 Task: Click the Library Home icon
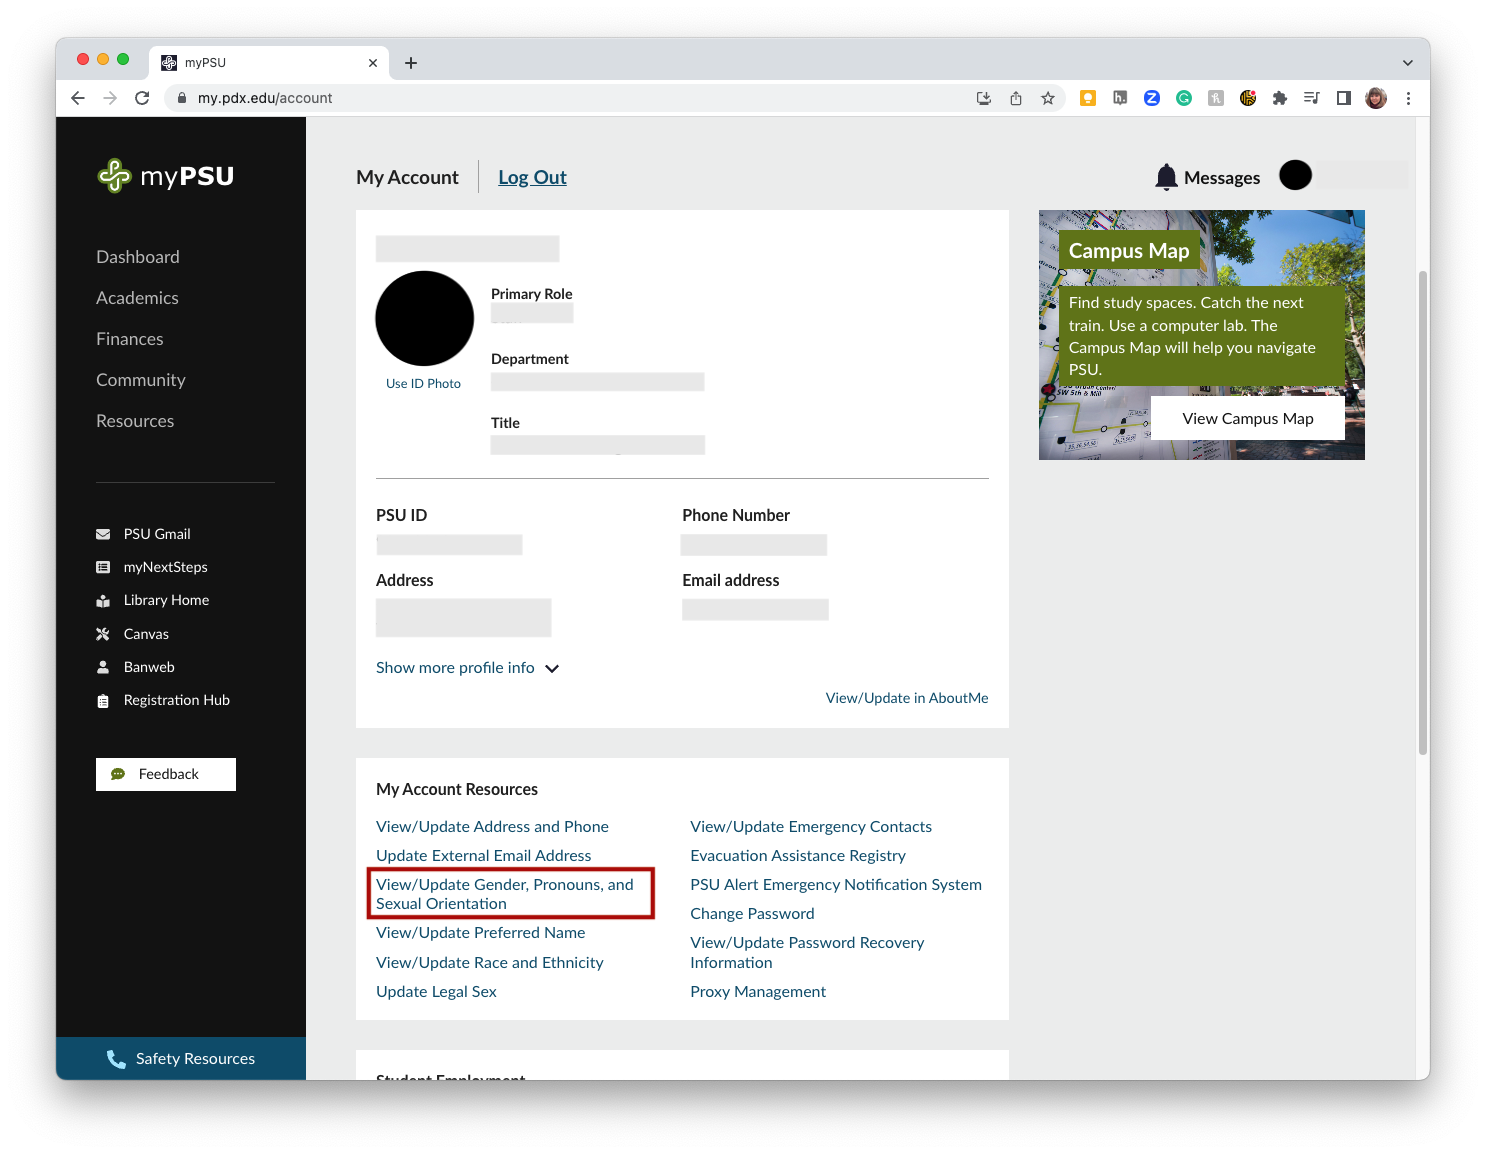point(103,601)
